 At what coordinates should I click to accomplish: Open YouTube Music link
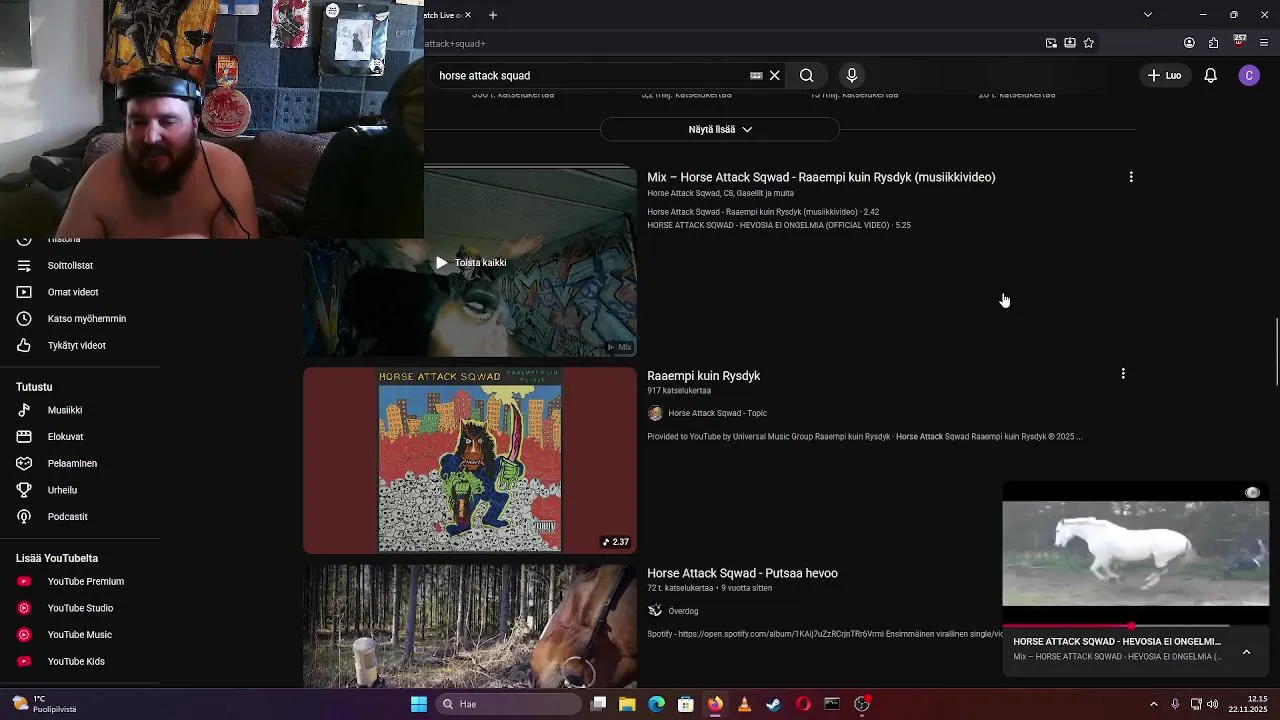pos(80,635)
